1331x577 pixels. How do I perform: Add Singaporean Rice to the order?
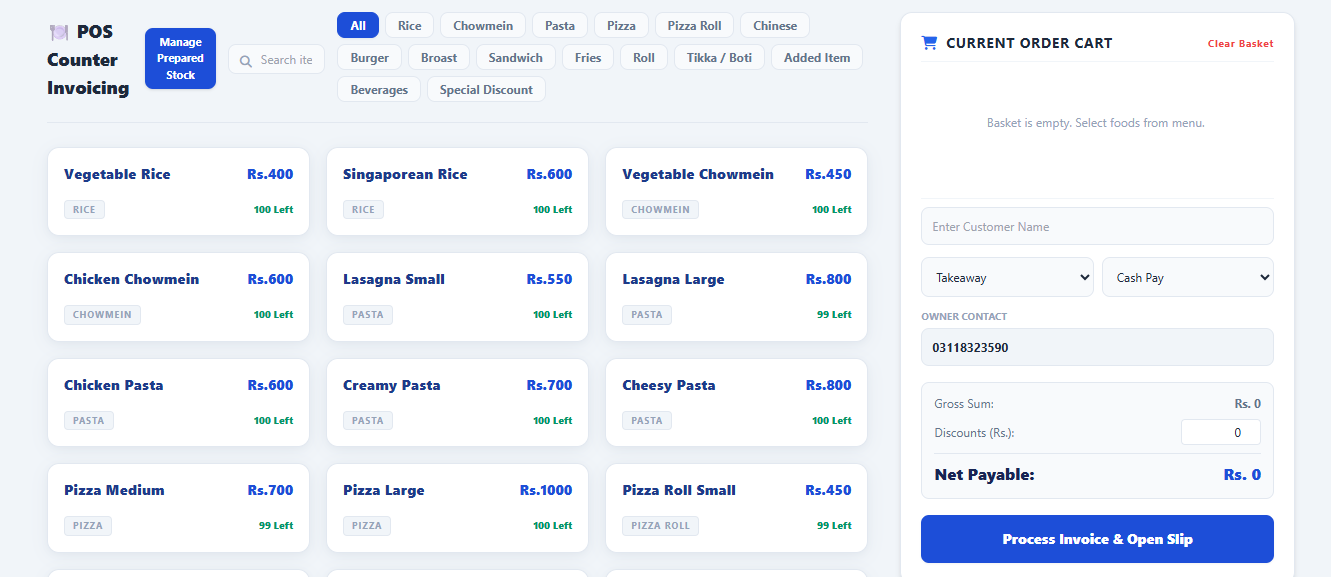457,191
